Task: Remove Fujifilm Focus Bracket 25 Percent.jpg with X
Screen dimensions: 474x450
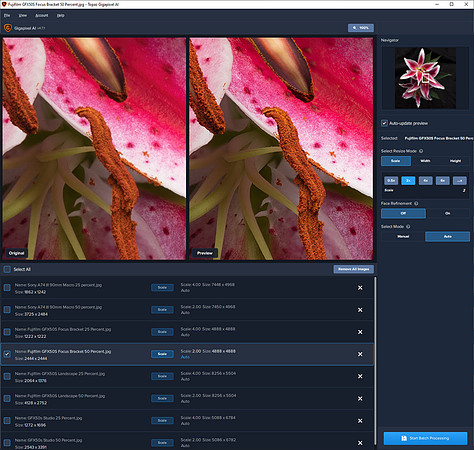Action: coord(360,332)
